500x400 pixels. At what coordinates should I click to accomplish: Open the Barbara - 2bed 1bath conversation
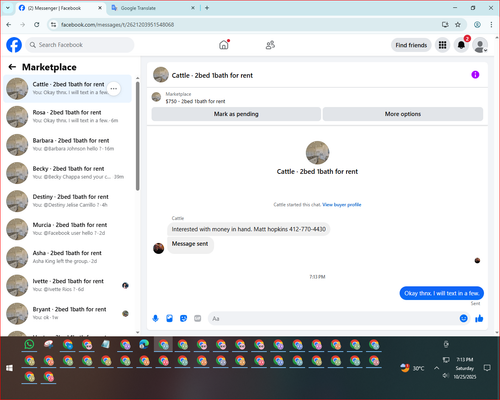click(x=67, y=145)
